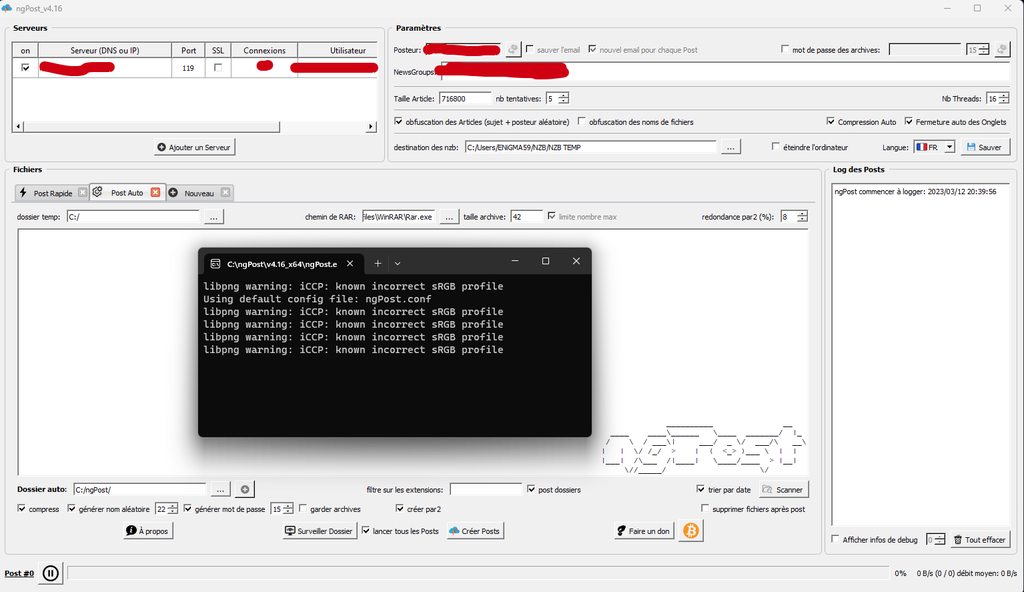This screenshot has height=592, width=1024.
Task: Toggle 'Fermeture auto des Onglets' checkbox
Action: (908, 122)
